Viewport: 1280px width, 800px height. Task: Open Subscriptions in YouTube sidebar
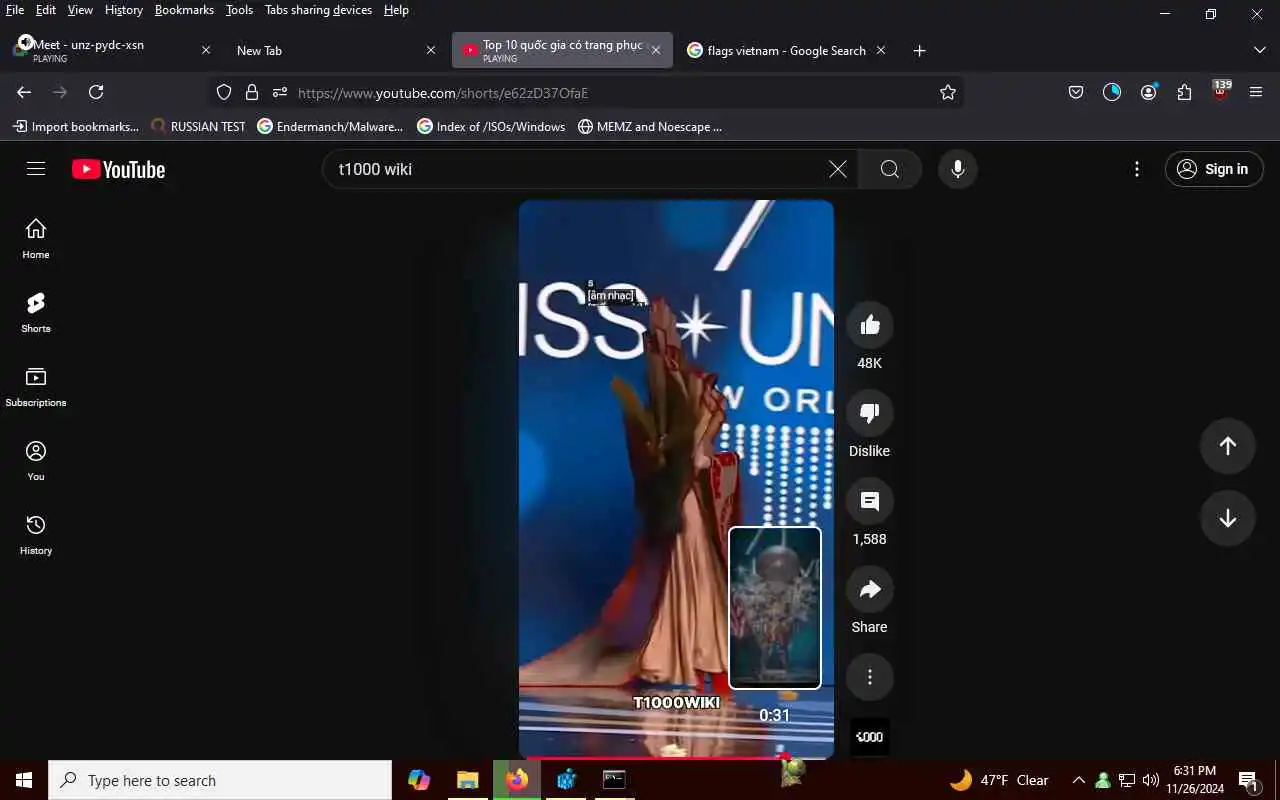[36, 387]
